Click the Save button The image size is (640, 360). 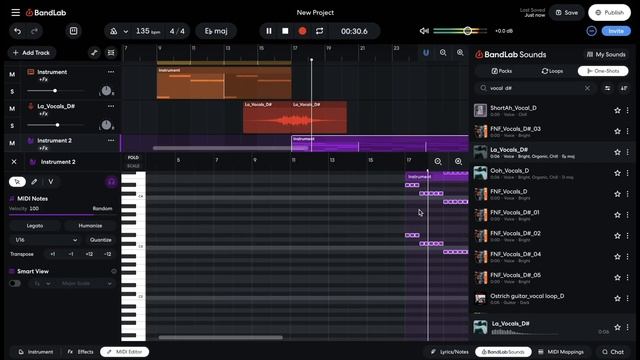click(567, 13)
